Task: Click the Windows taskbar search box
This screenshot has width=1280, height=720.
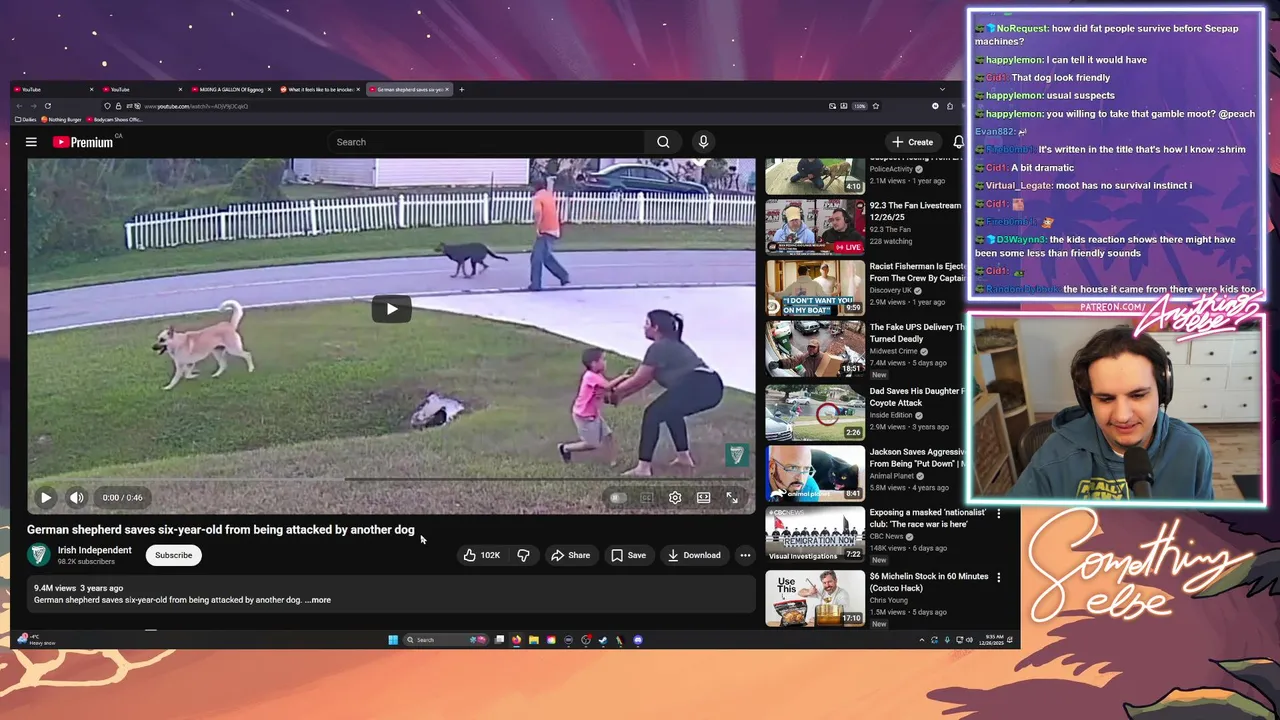Action: 446,640
